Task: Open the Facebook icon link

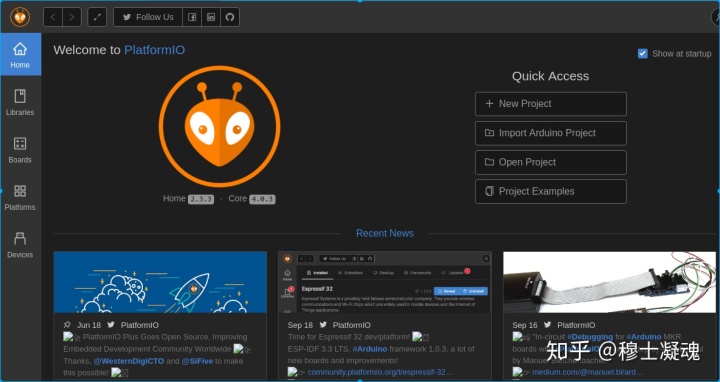Action: click(192, 17)
